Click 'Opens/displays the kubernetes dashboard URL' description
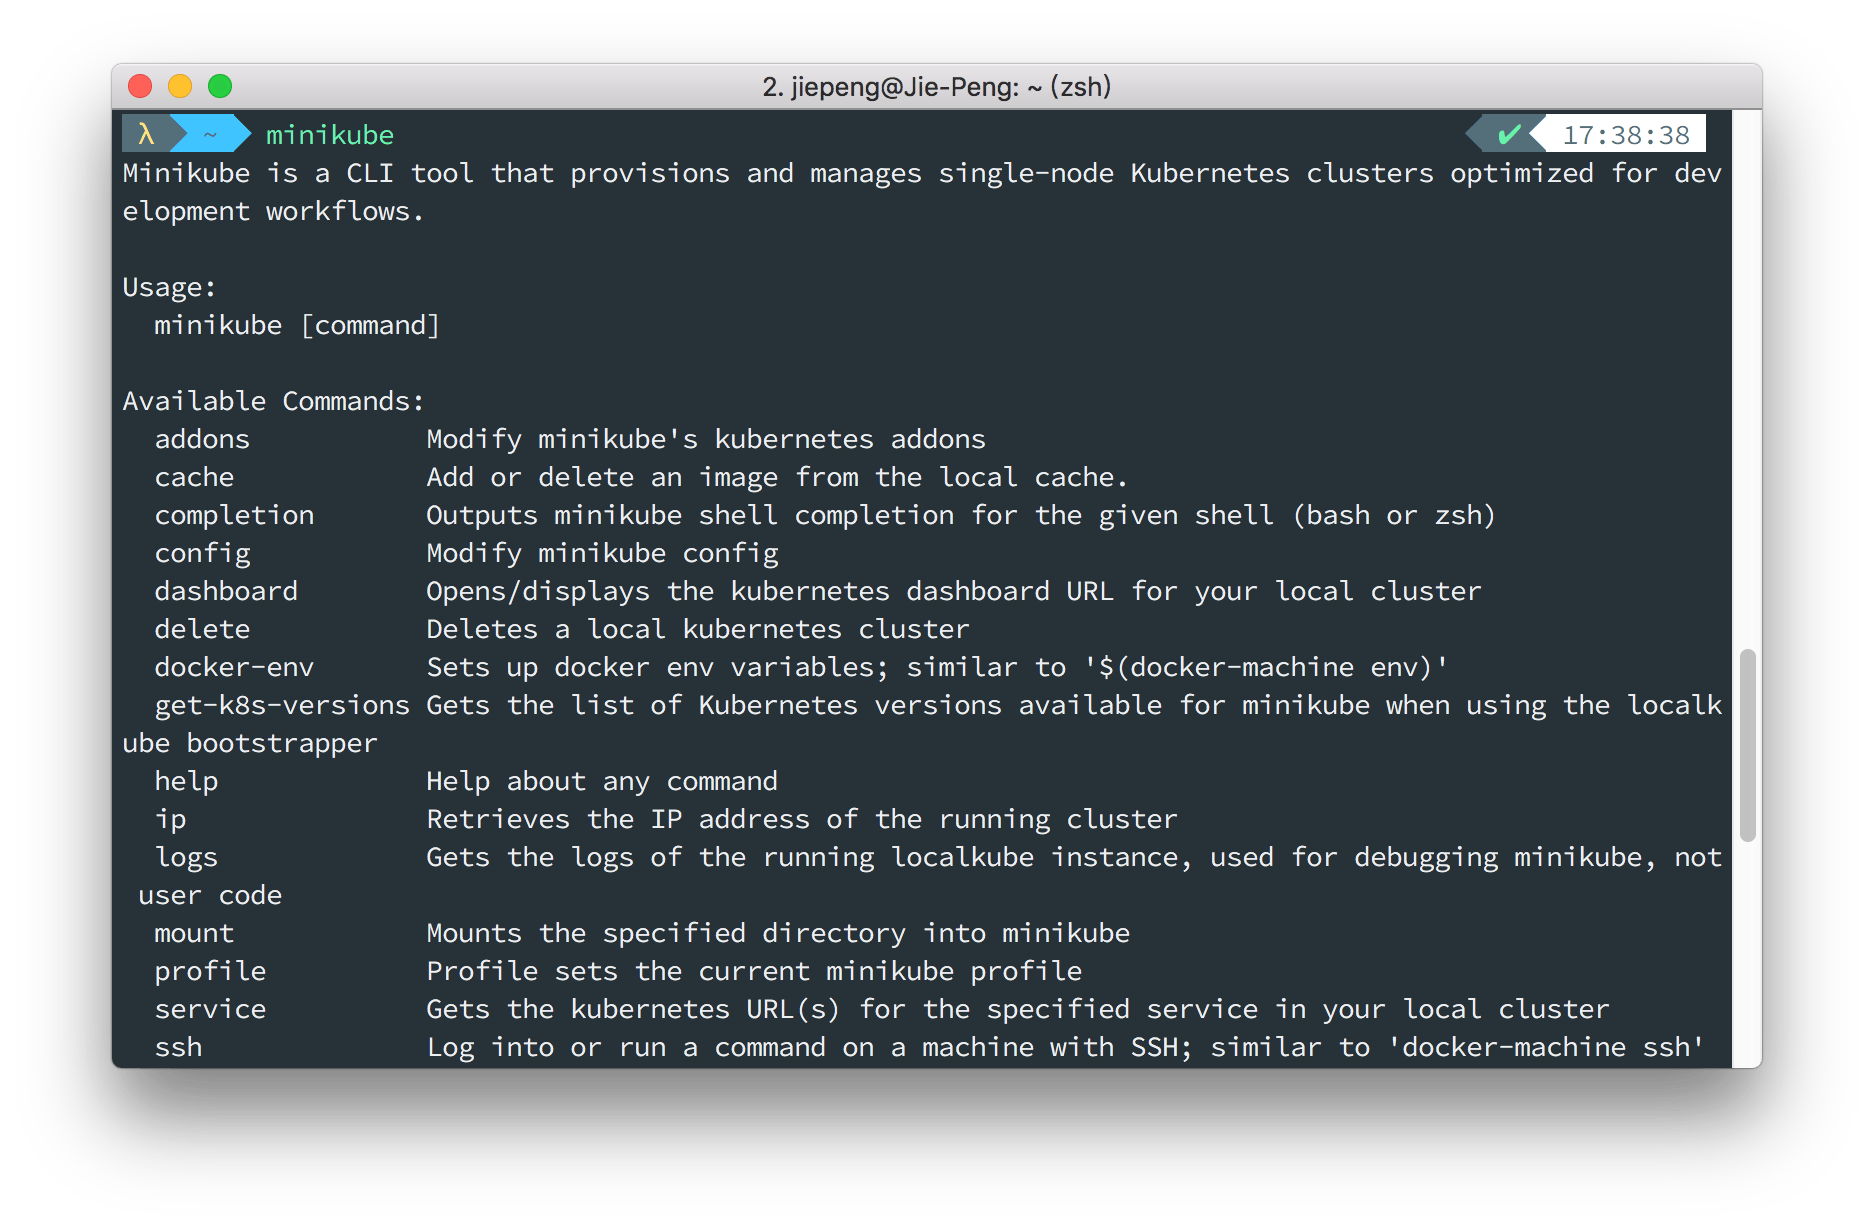 coord(954,592)
